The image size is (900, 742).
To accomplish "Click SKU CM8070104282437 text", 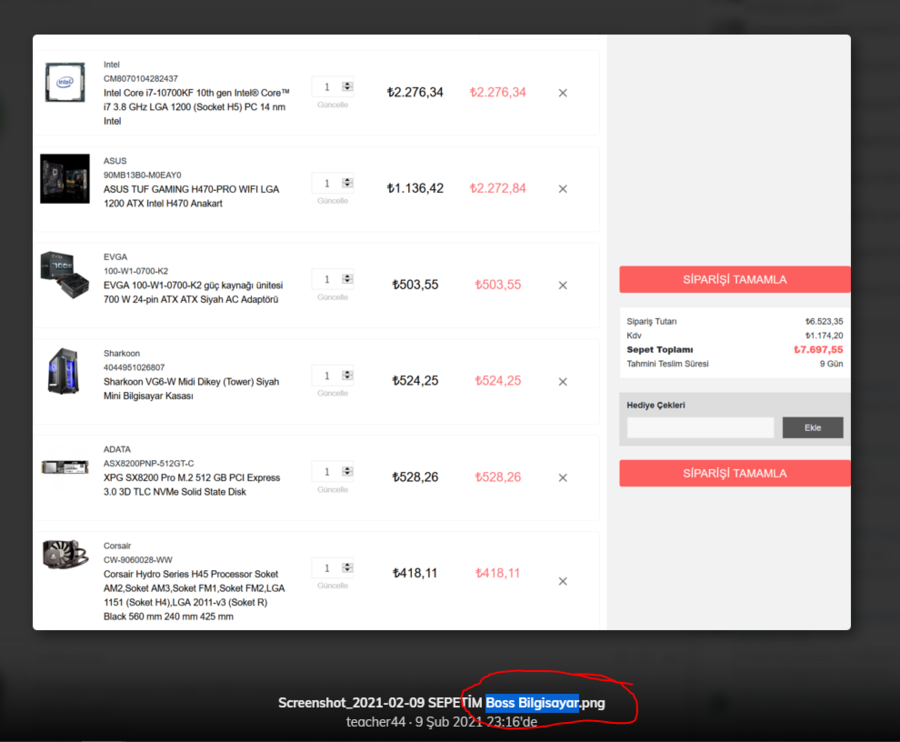I will 141,79.
